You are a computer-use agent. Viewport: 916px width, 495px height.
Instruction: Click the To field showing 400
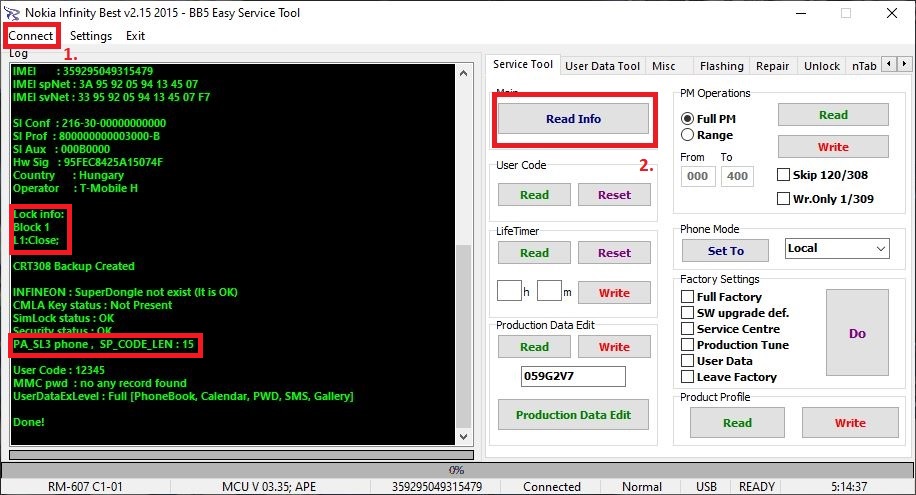[737, 176]
